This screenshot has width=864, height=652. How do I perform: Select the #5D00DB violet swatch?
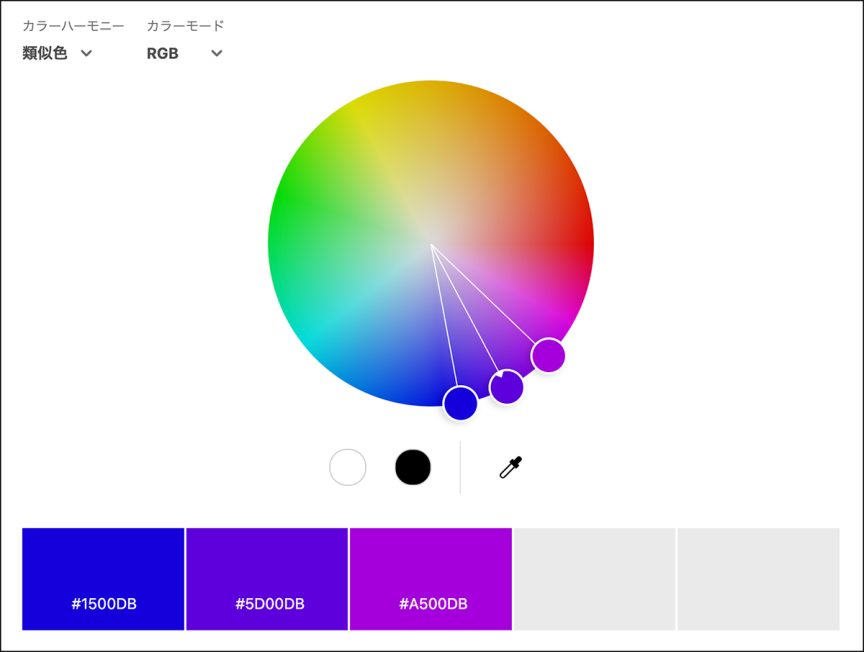267,579
